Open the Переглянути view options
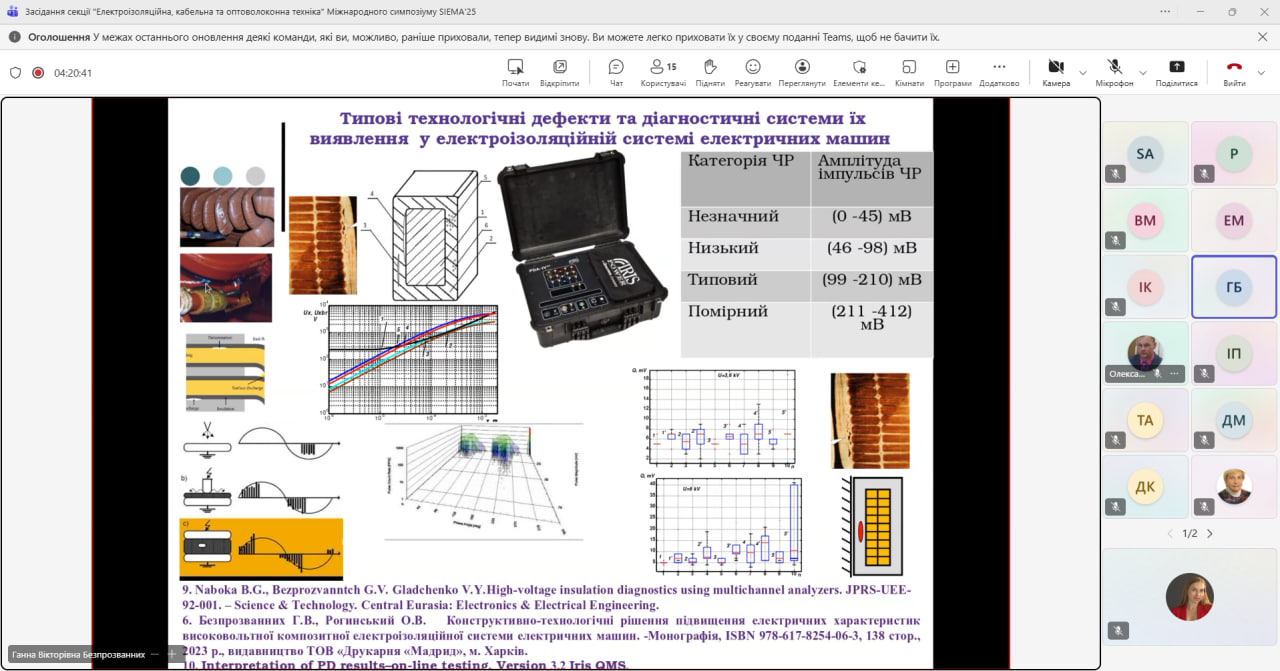1280x671 pixels. click(x=802, y=72)
